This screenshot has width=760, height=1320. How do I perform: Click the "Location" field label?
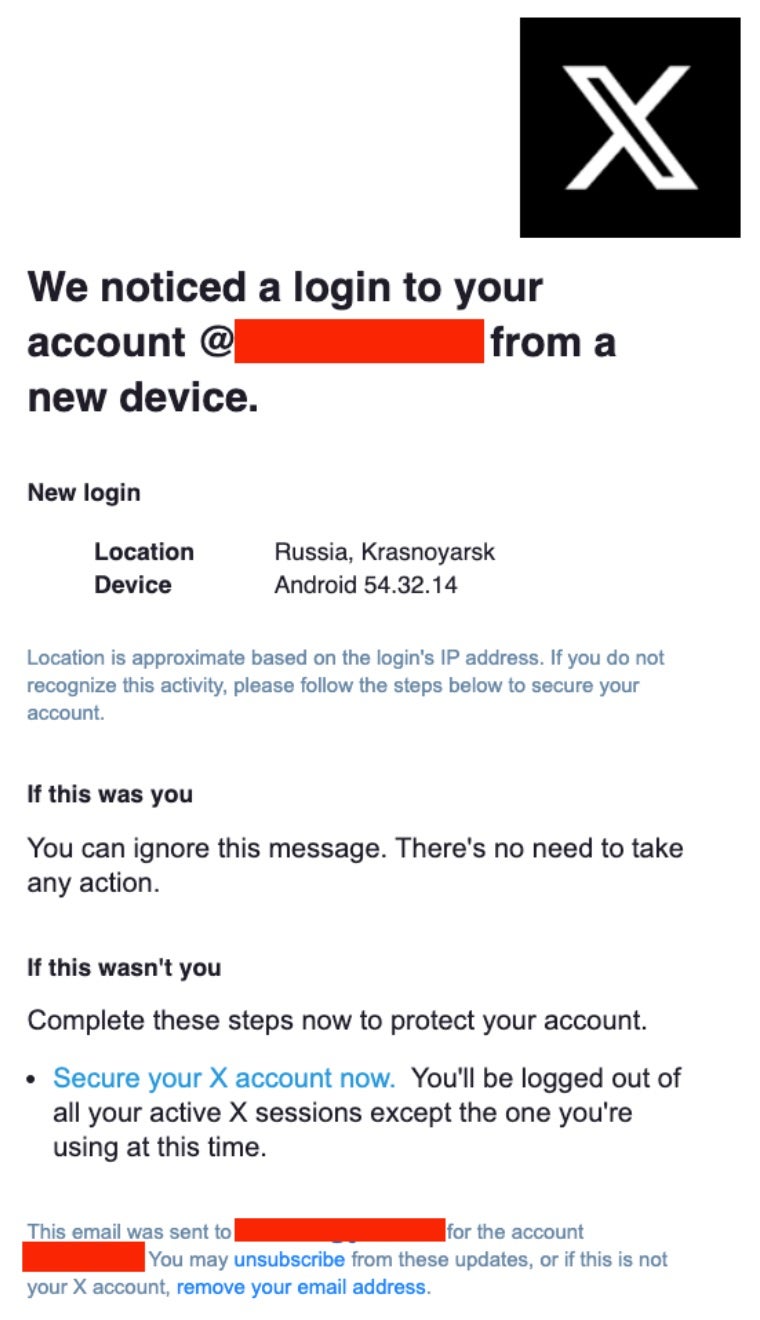[144, 552]
